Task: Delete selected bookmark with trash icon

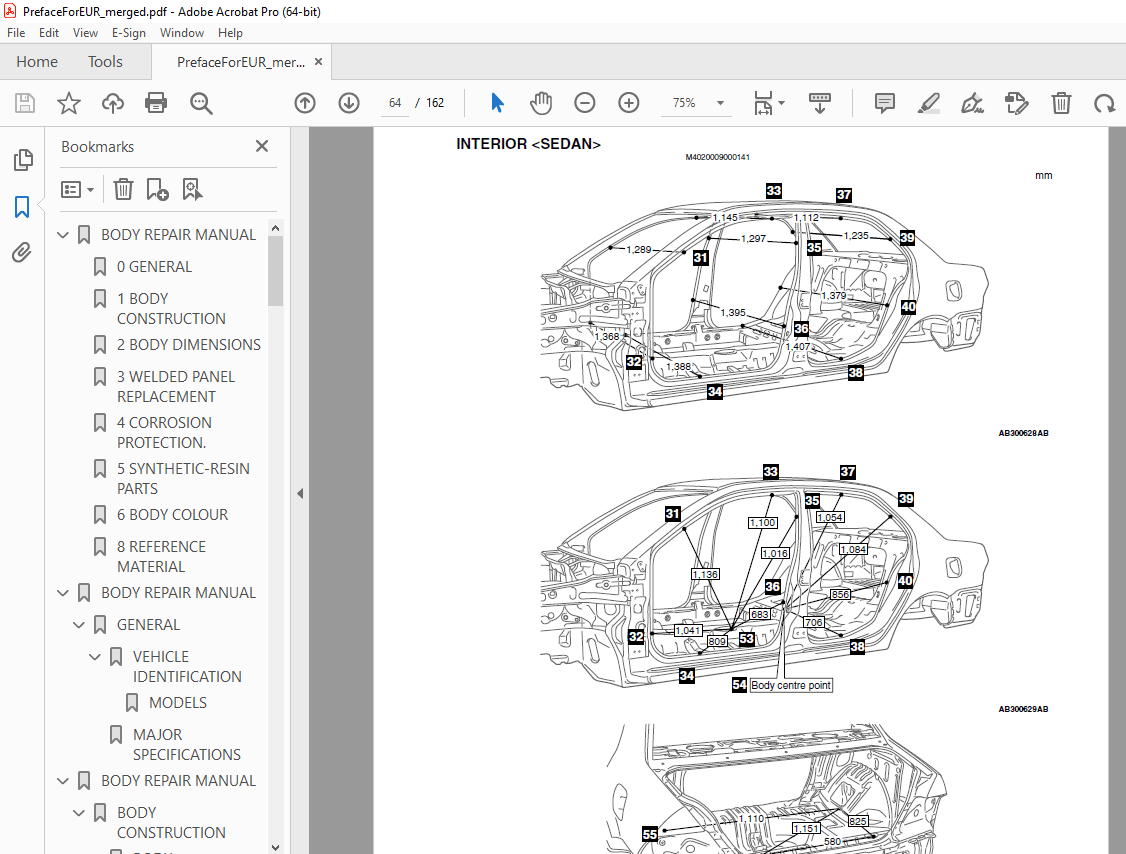Action: point(124,190)
